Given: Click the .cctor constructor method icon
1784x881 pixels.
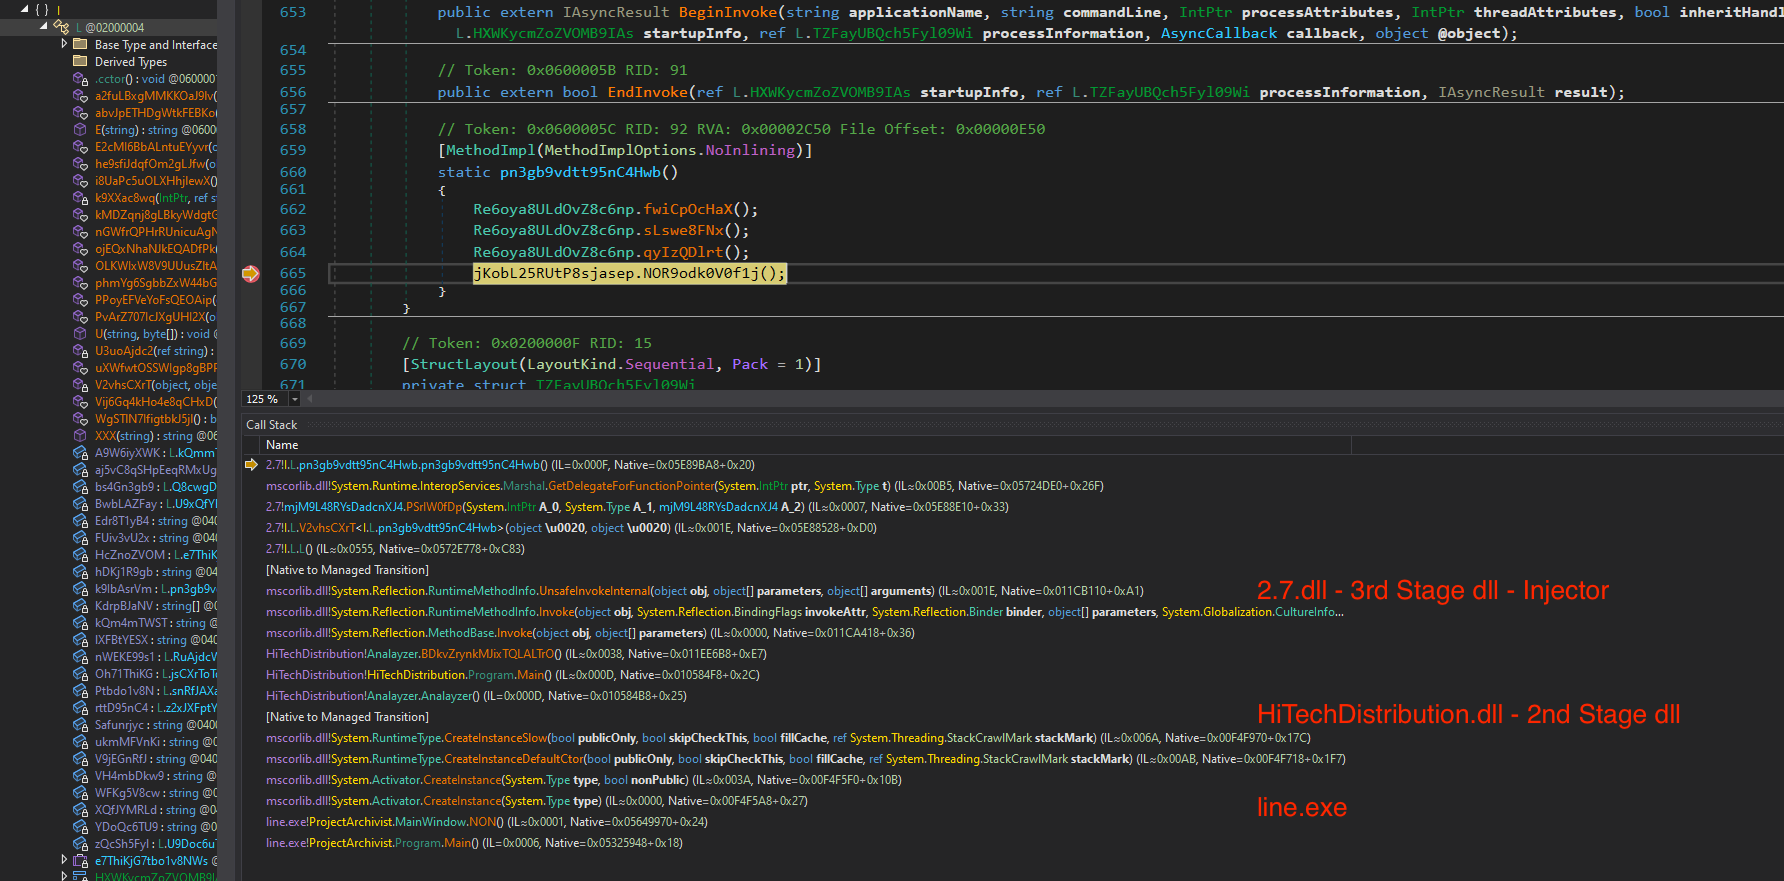Looking at the screenshot, I should click(80, 78).
